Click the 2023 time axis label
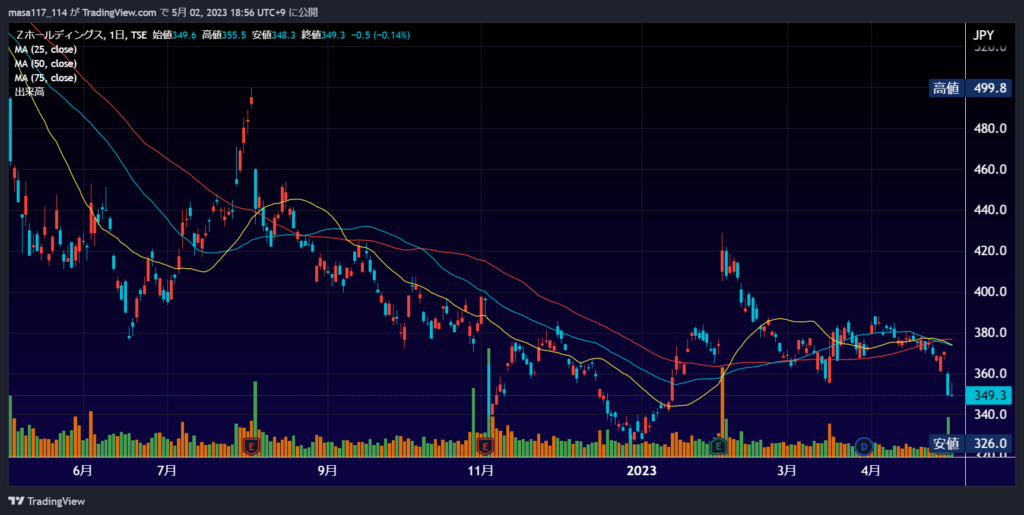 [x=641, y=470]
